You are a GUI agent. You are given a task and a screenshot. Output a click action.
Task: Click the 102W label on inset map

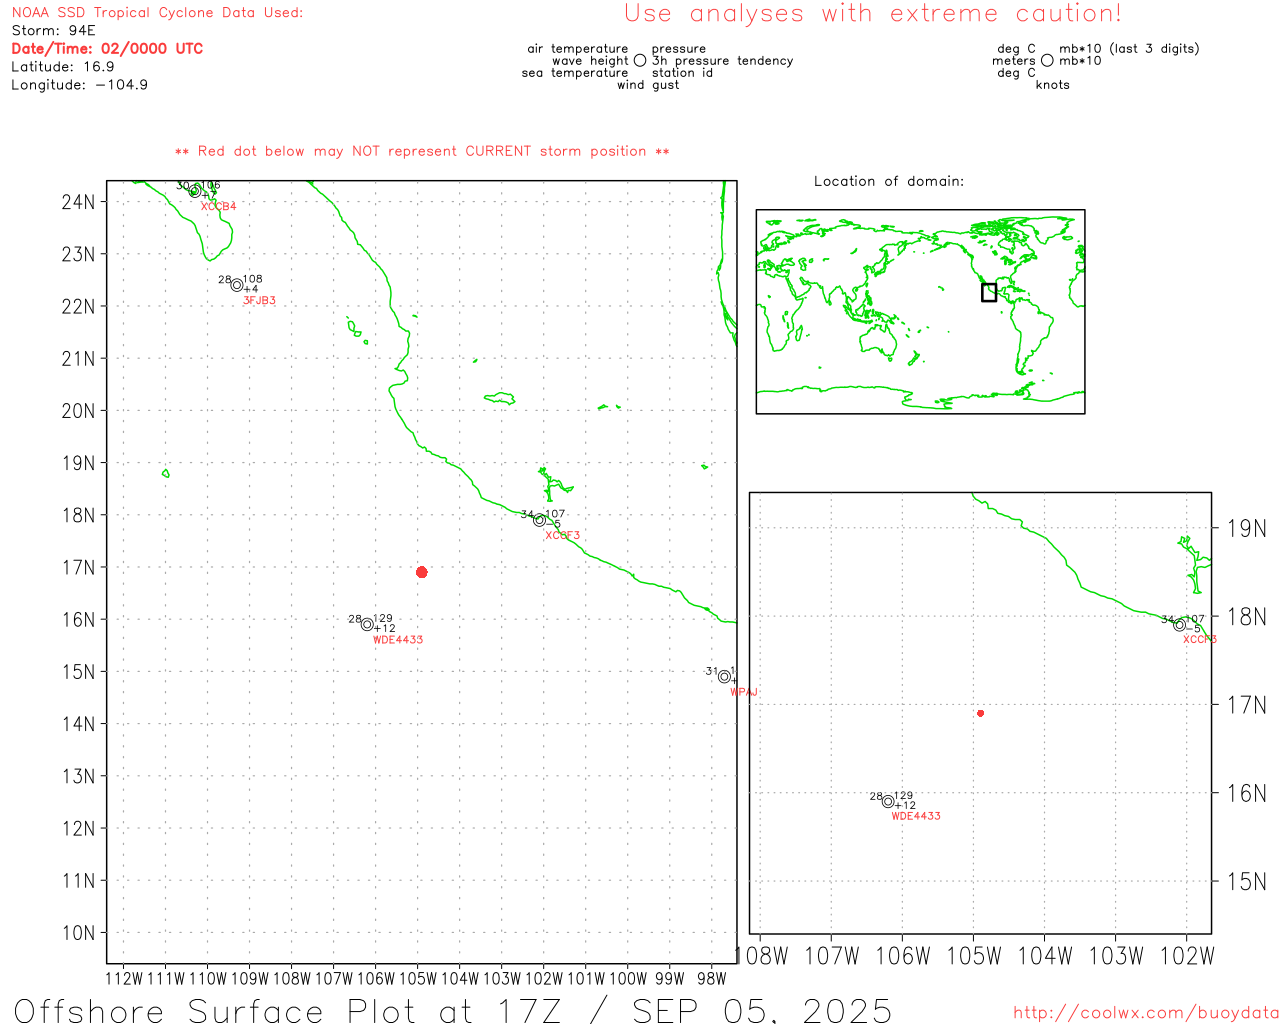pyautogui.click(x=1187, y=957)
